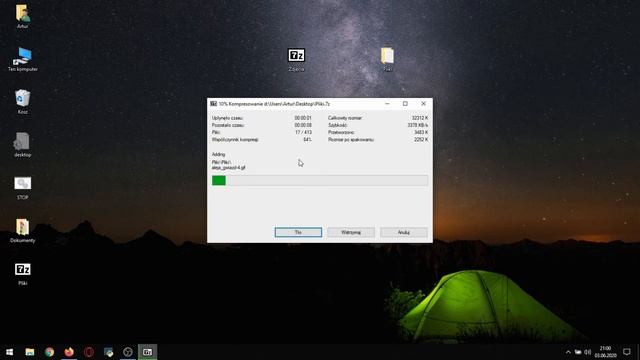640x360 pixels.
Task: Minimize the compression dialog window
Action: click(387, 104)
